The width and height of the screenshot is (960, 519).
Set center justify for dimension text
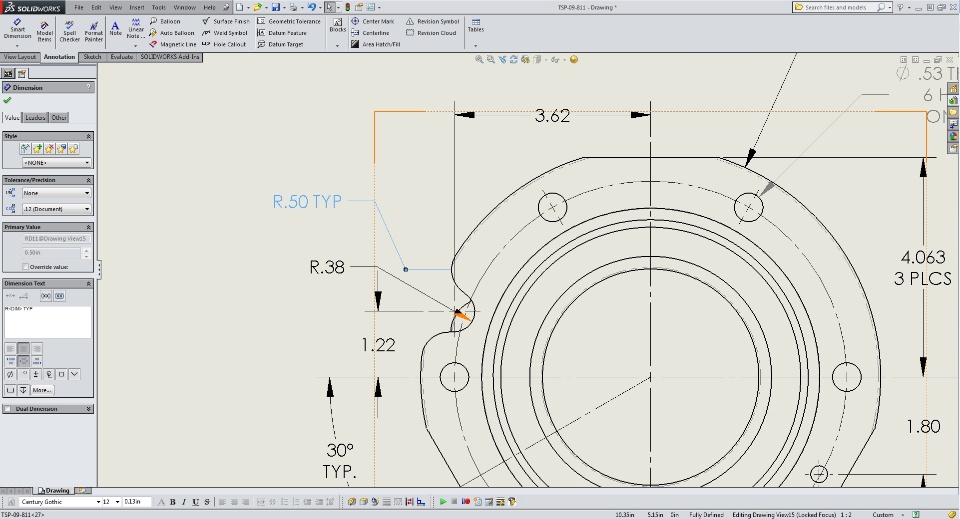tap(23, 348)
